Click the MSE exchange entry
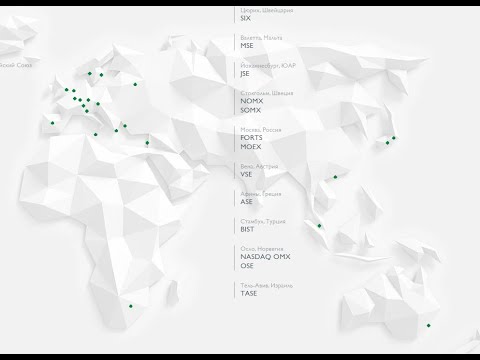 pyautogui.click(x=247, y=46)
